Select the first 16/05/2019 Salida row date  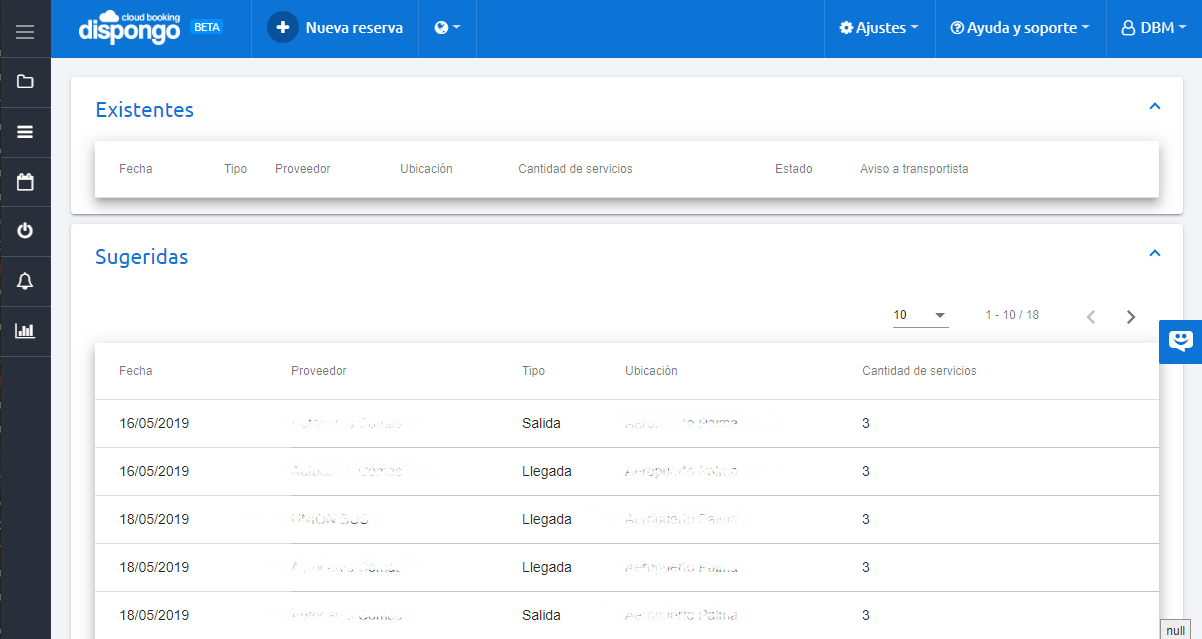[154, 423]
